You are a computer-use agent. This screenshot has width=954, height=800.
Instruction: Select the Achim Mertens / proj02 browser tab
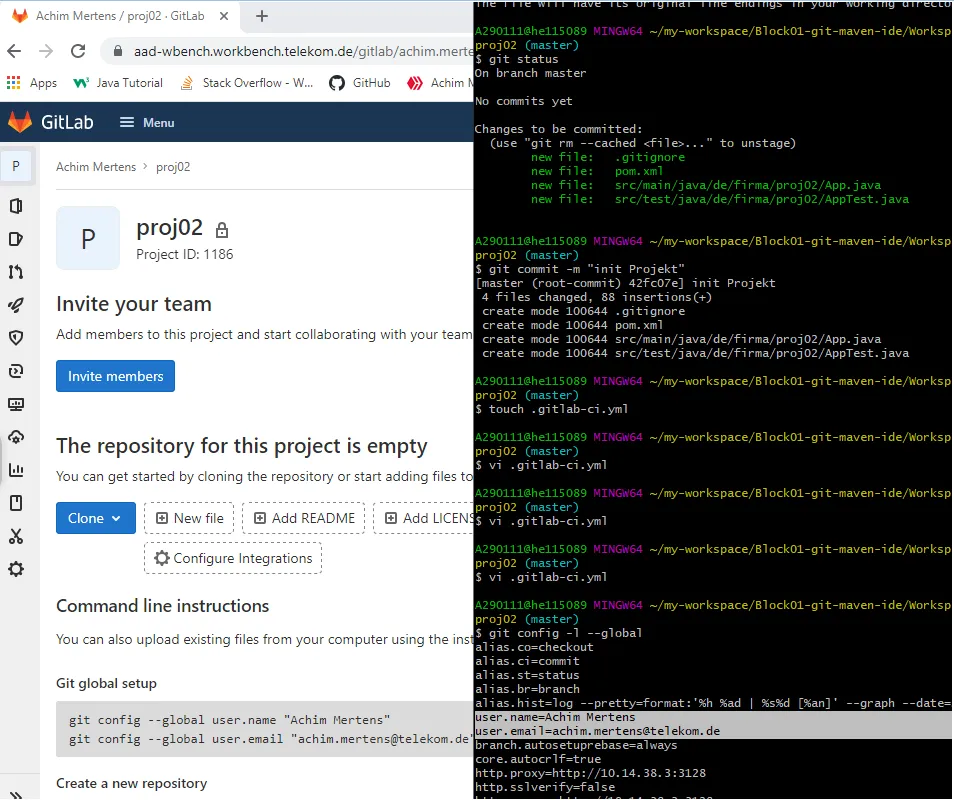[x=120, y=16]
